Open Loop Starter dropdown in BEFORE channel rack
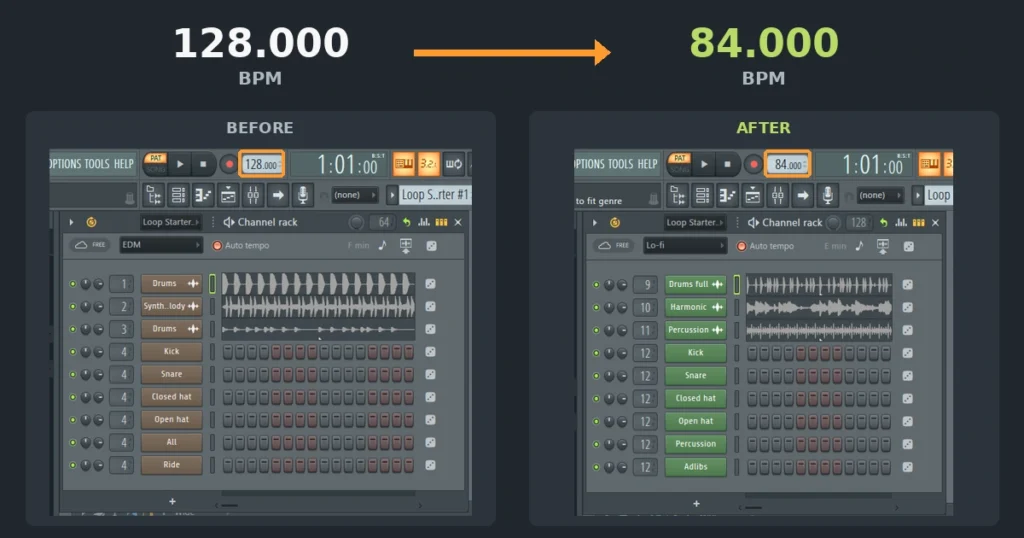Screen dimensions: 1024x538 171,222
